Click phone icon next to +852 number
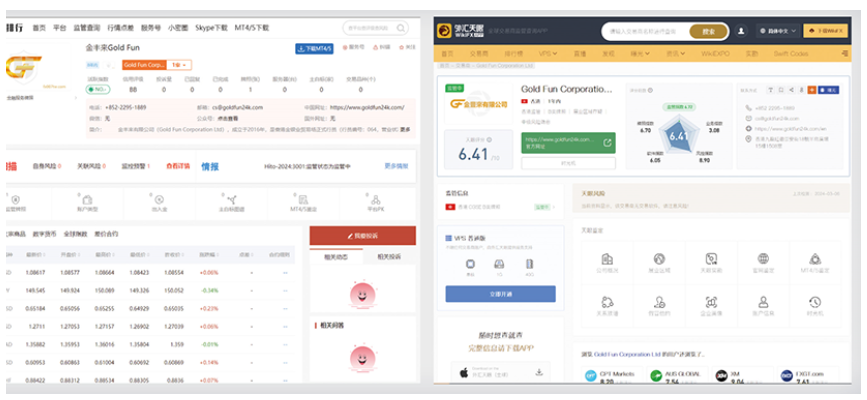This screenshot has width=867, height=400. [x=749, y=108]
